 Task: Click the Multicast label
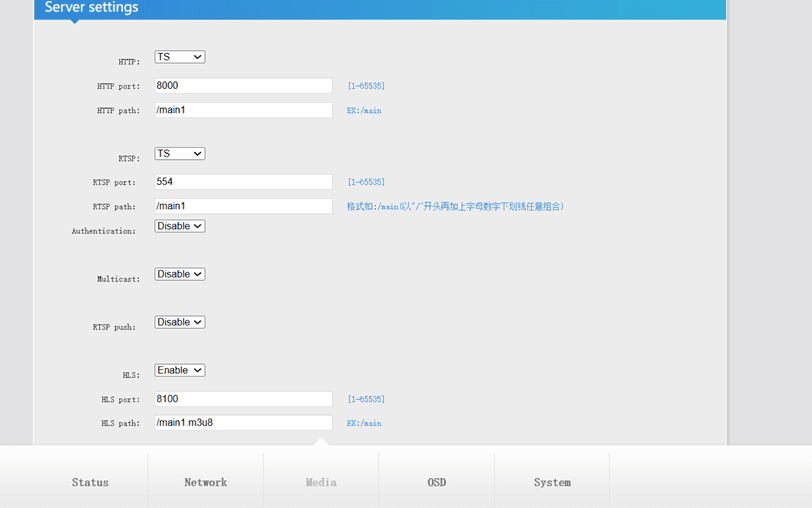coord(118,279)
